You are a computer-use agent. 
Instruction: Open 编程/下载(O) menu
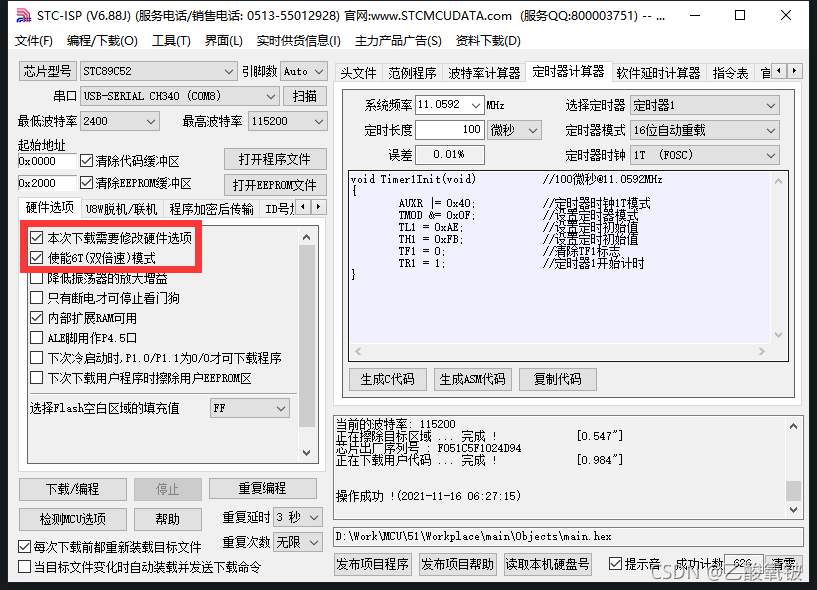point(102,41)
